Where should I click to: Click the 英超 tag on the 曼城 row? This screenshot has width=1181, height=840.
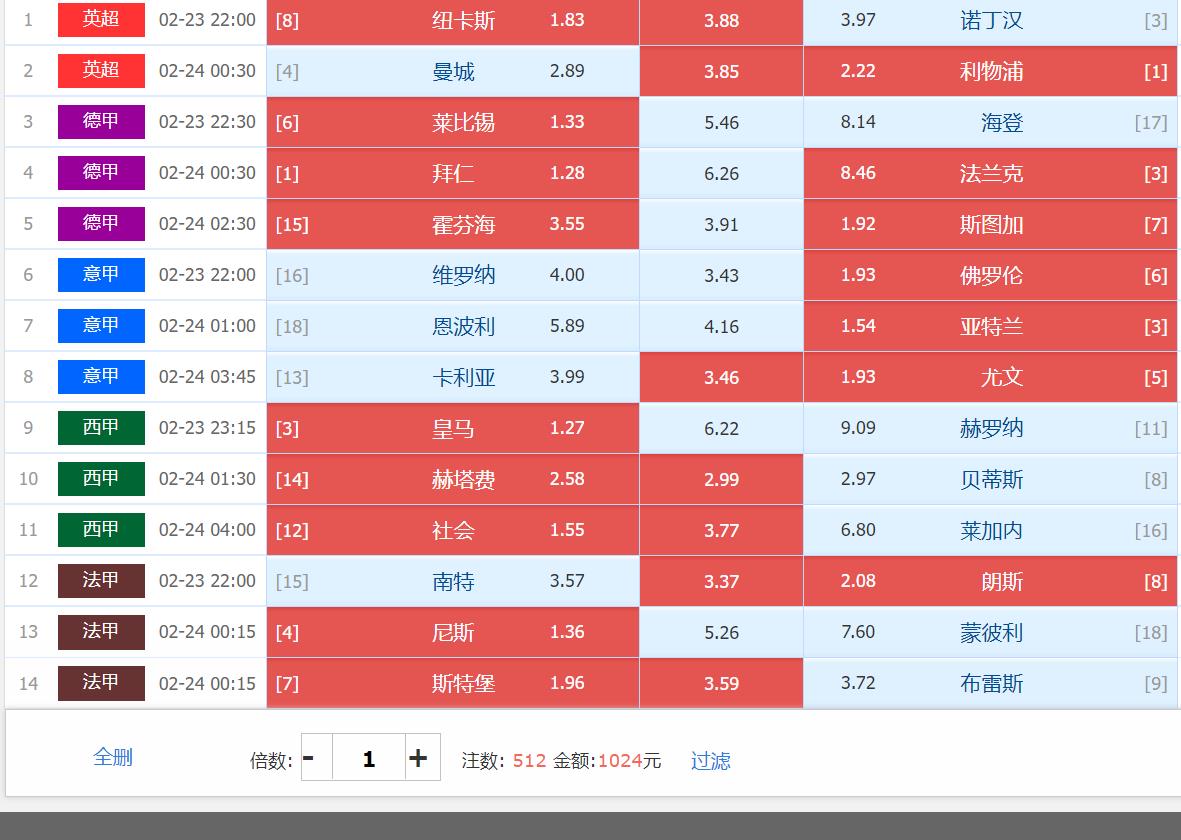pos(101,70)
